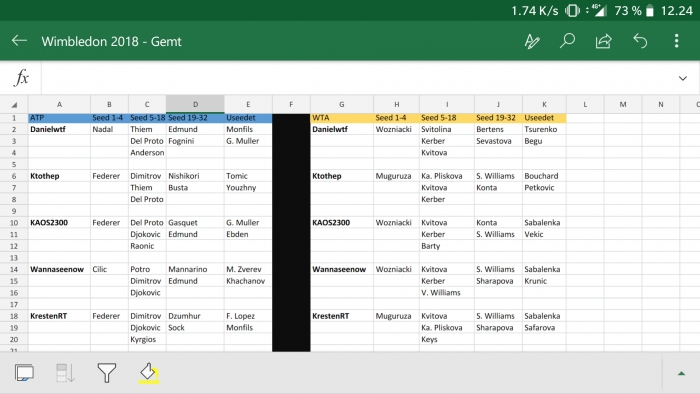Select the orange Seed 19-32 WTA header
This screenshot has width=700, height=394.
click(x=498, y=118)
